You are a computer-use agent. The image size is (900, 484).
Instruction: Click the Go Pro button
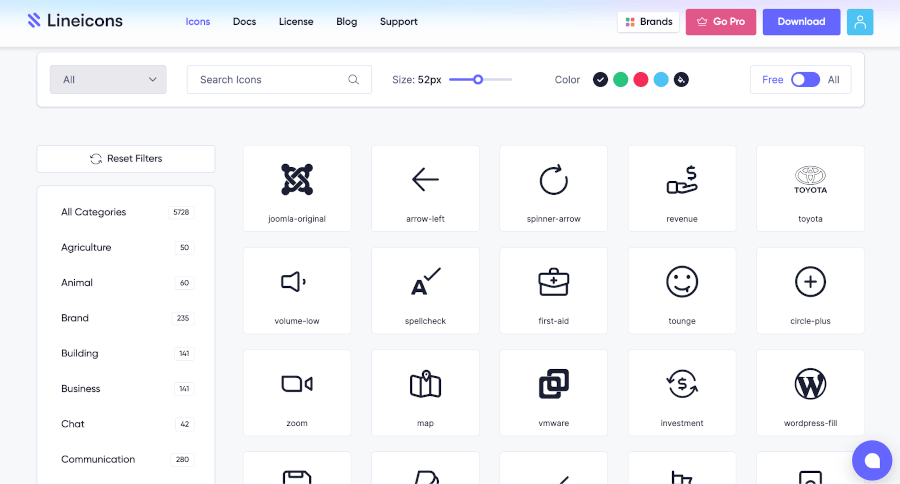coord(721,22)
